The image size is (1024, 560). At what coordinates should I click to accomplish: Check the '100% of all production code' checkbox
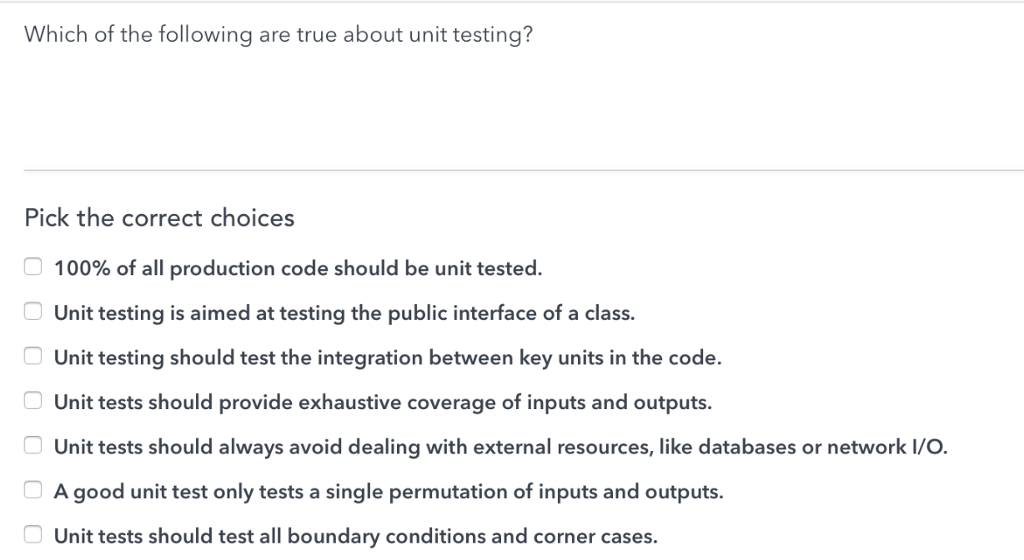[x=33, y=267]
